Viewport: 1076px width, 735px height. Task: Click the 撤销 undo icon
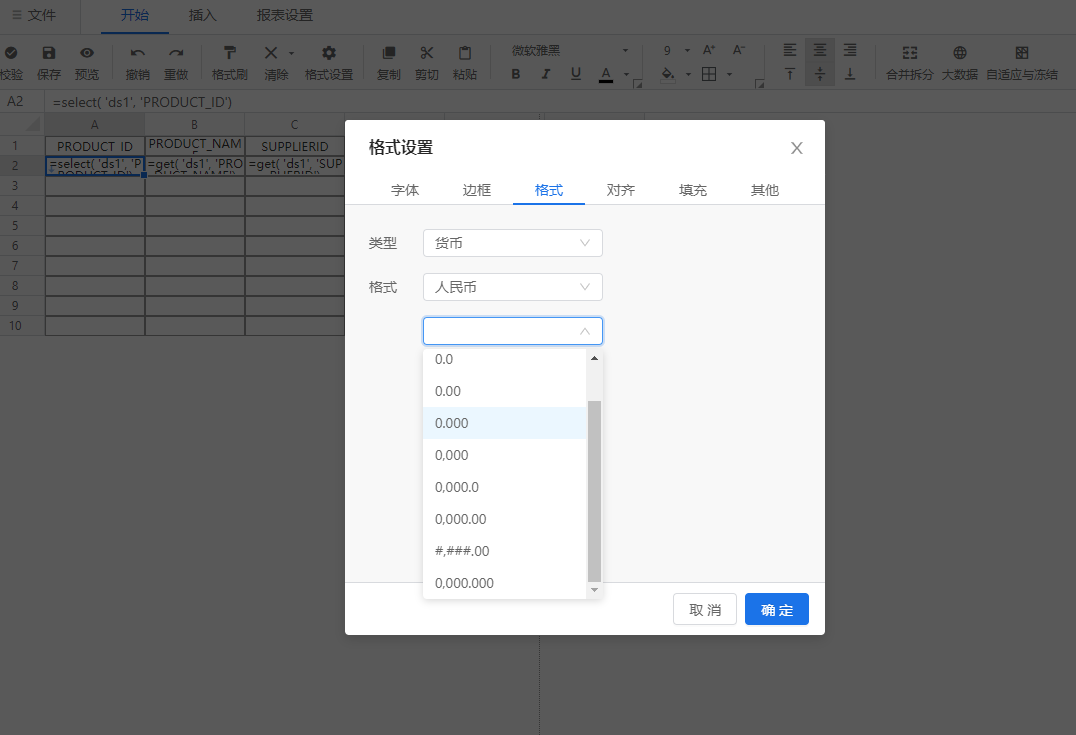coord(137,53)
